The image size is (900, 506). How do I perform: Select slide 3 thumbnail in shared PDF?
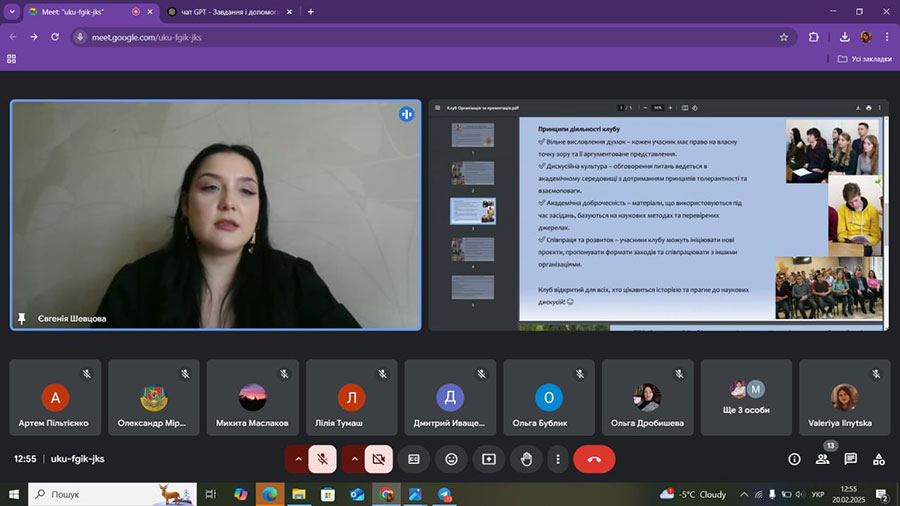coord(473,211)
